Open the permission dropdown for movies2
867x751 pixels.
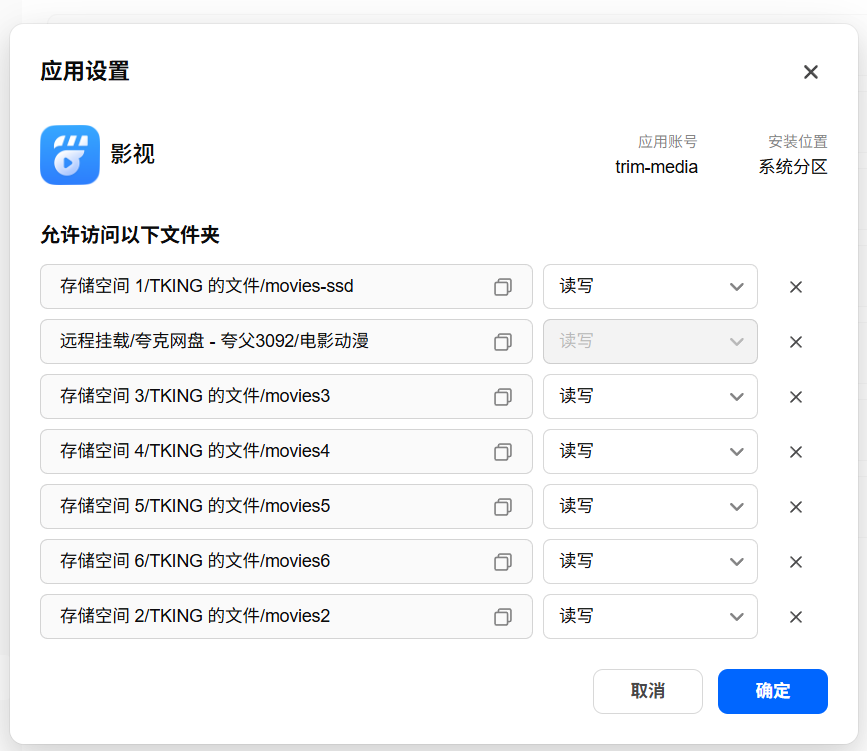tap(650, 617)
